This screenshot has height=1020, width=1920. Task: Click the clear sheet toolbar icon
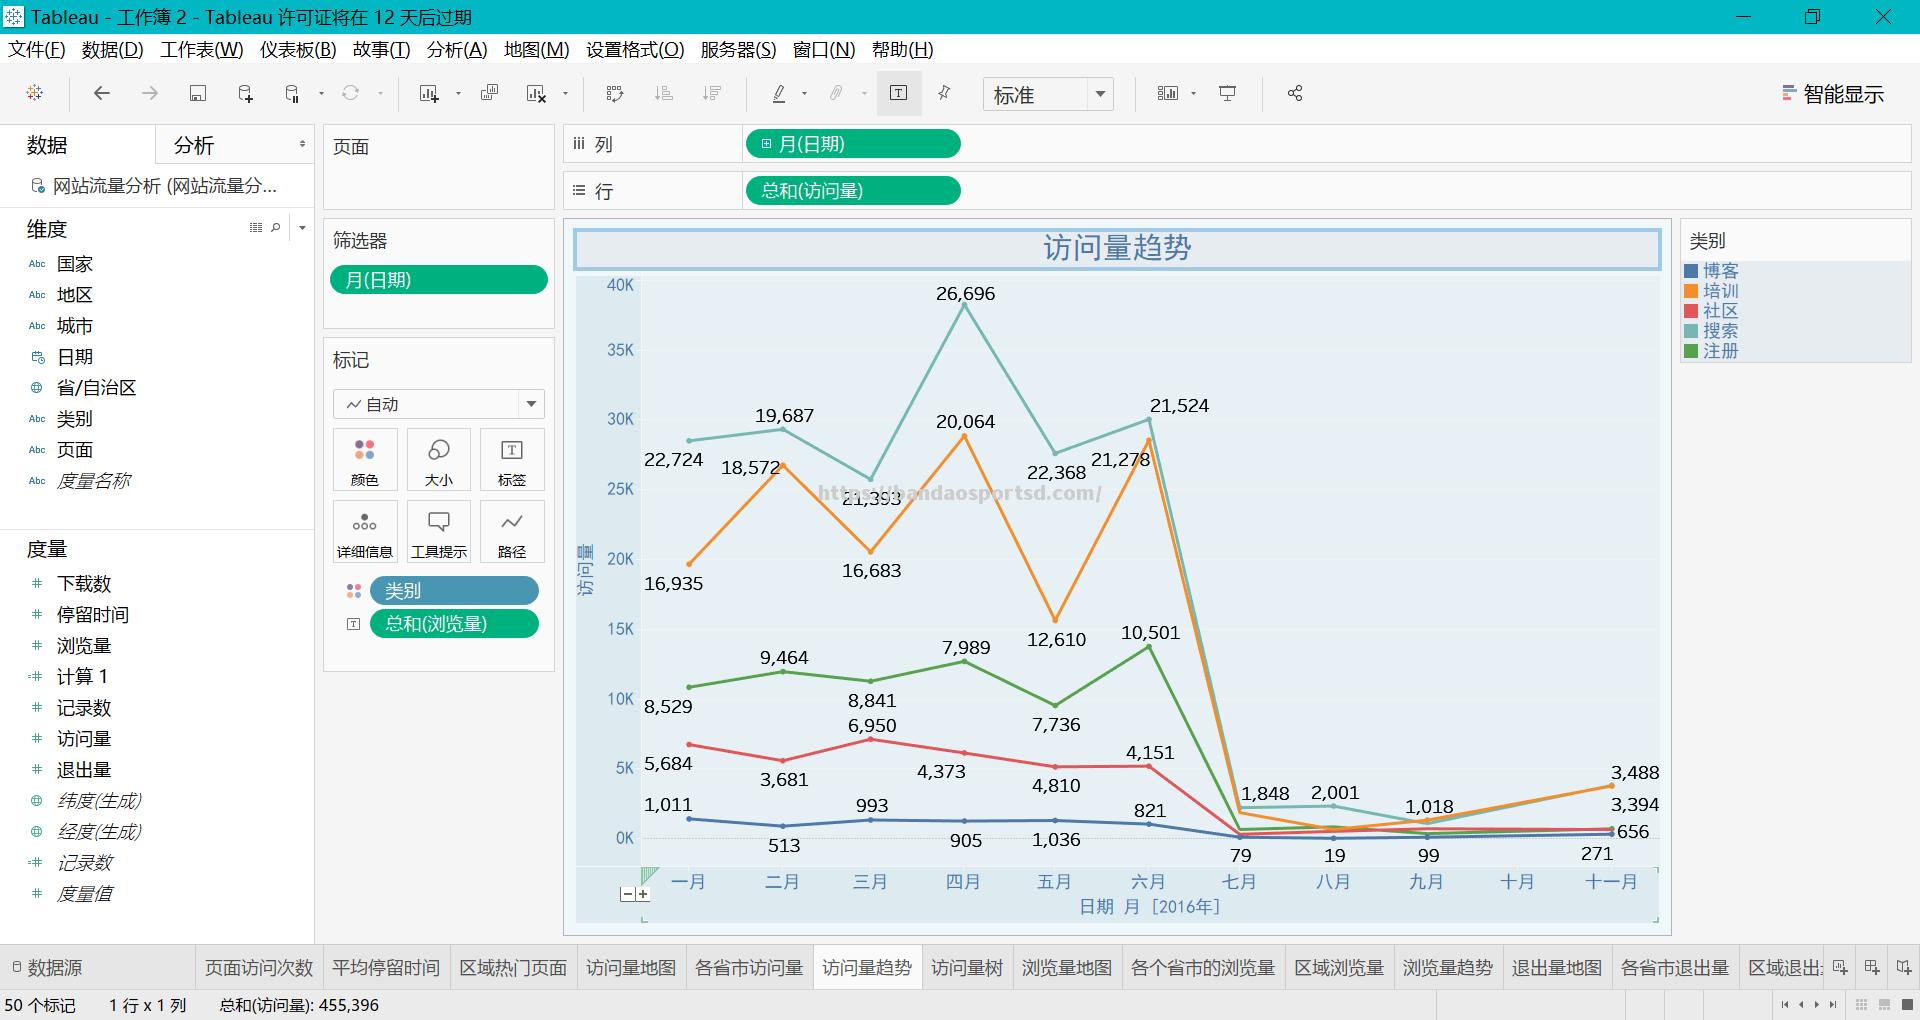click(536, 93)
